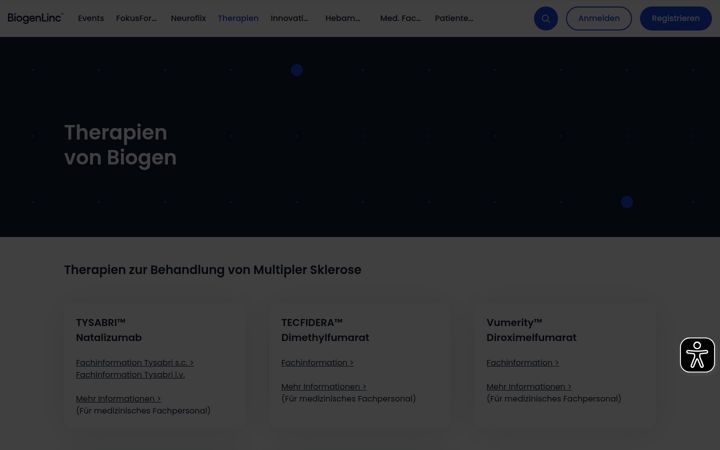Viewport: 720px width, 450px height.
Task: Open the Innovati... menu item
Action: coord(289,18)
